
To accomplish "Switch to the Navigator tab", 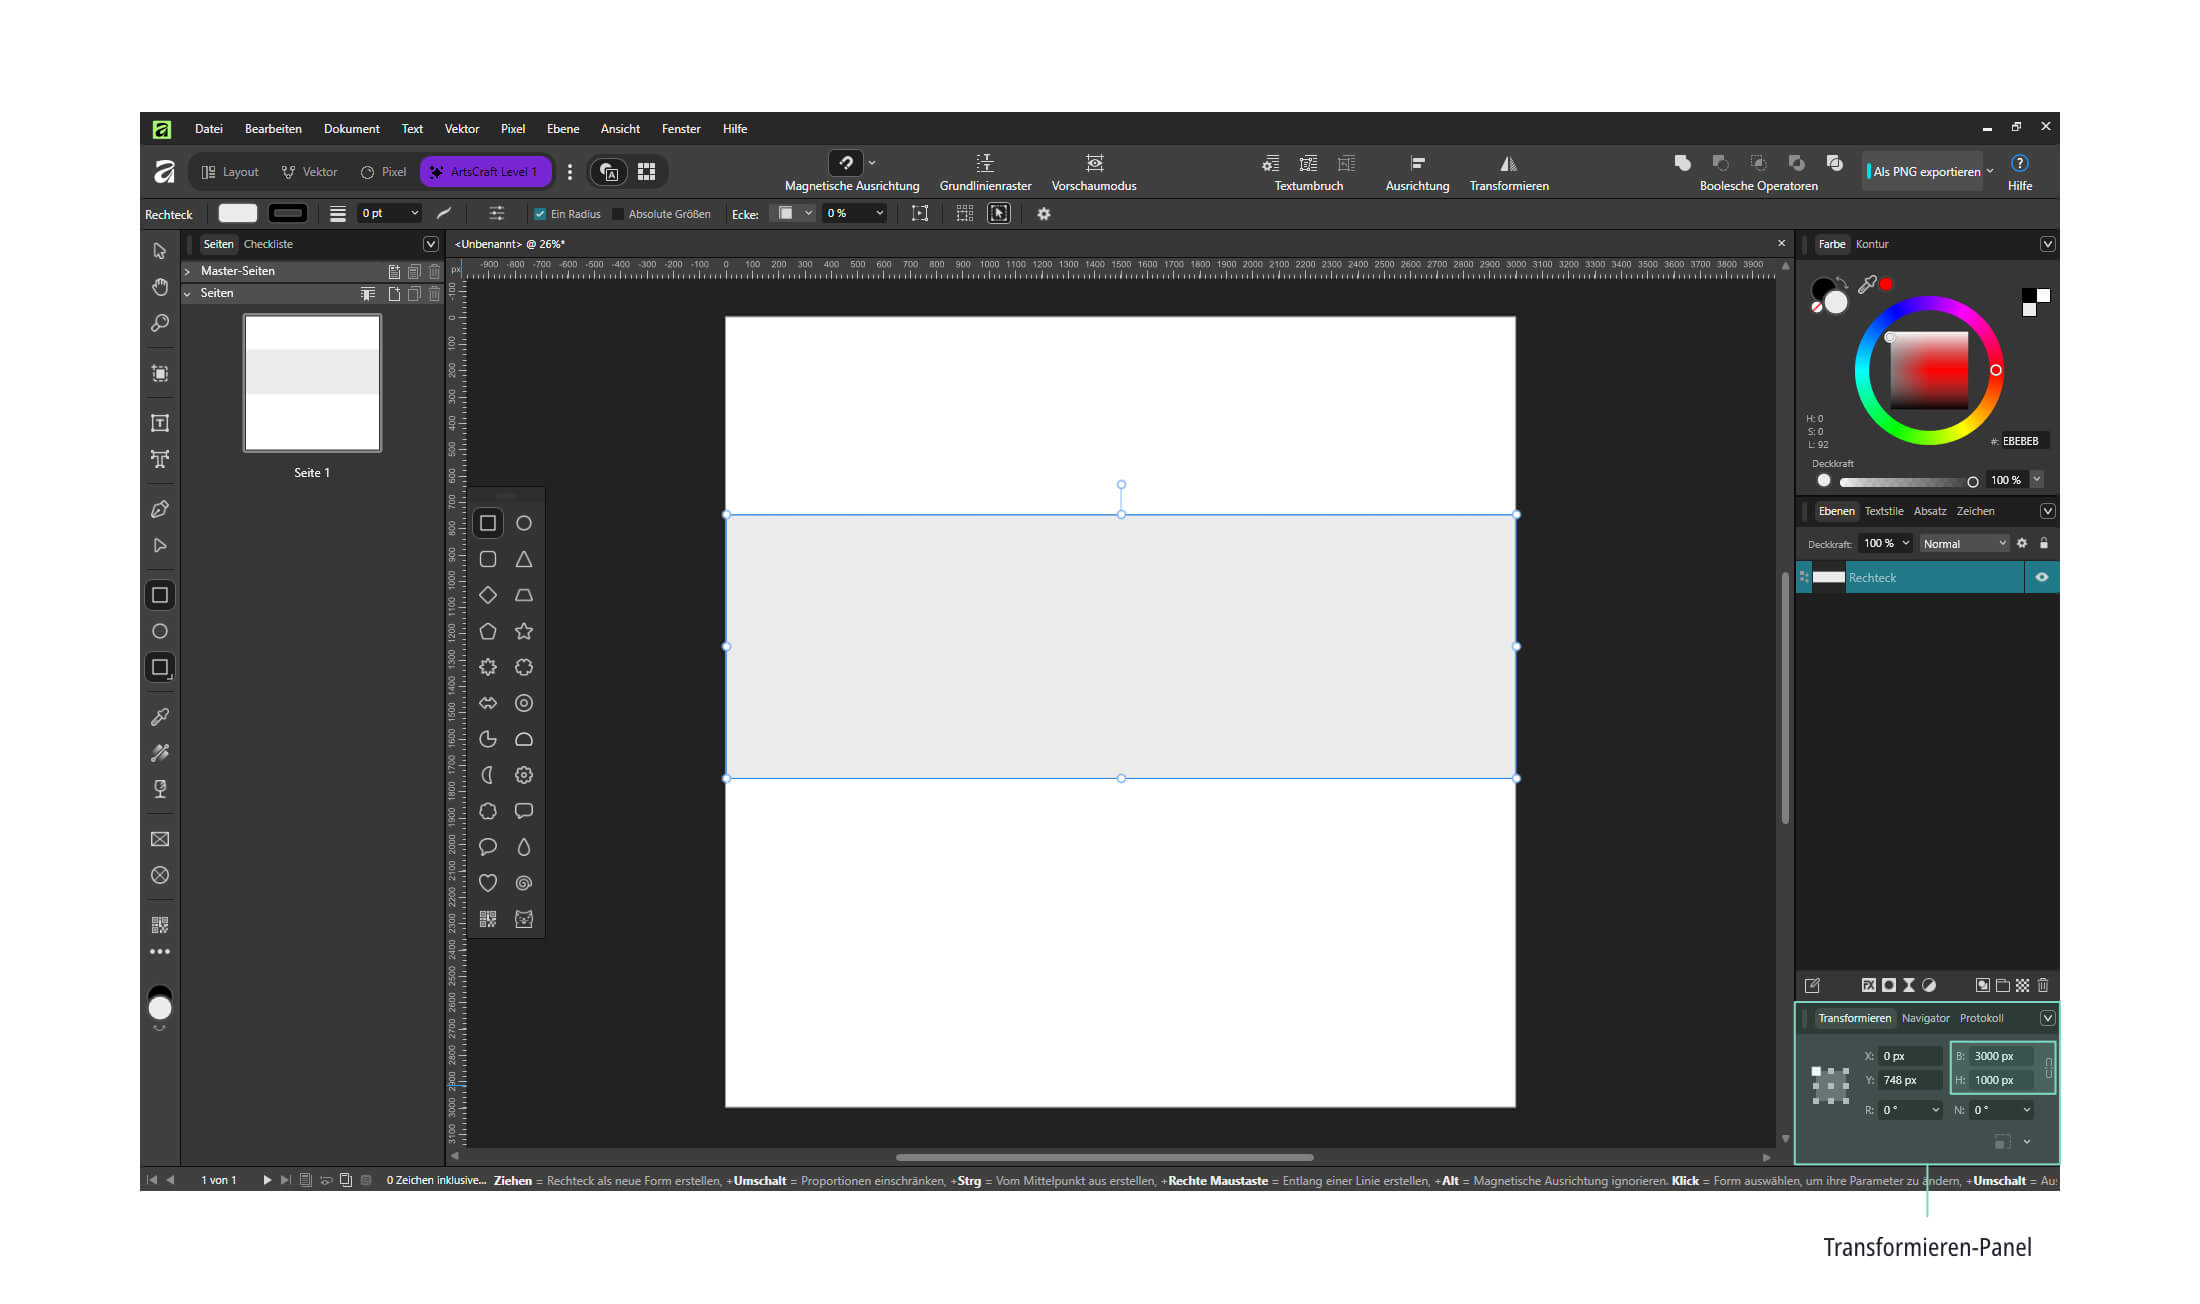I will (x=1925, y=1018).
